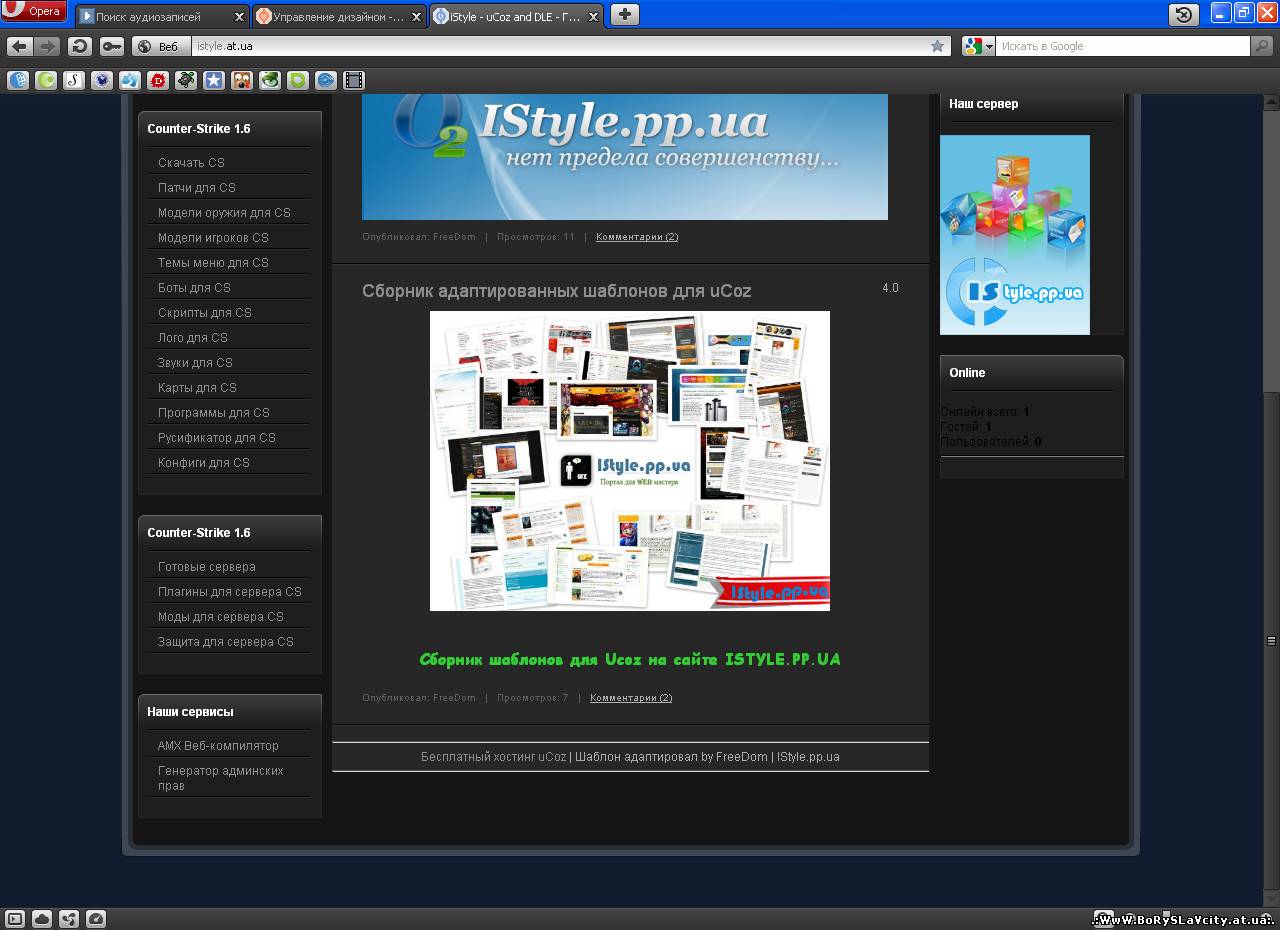1280x930 pixels.
Task: Open the green tag bookmark icon
Action: tap(298, 81)
